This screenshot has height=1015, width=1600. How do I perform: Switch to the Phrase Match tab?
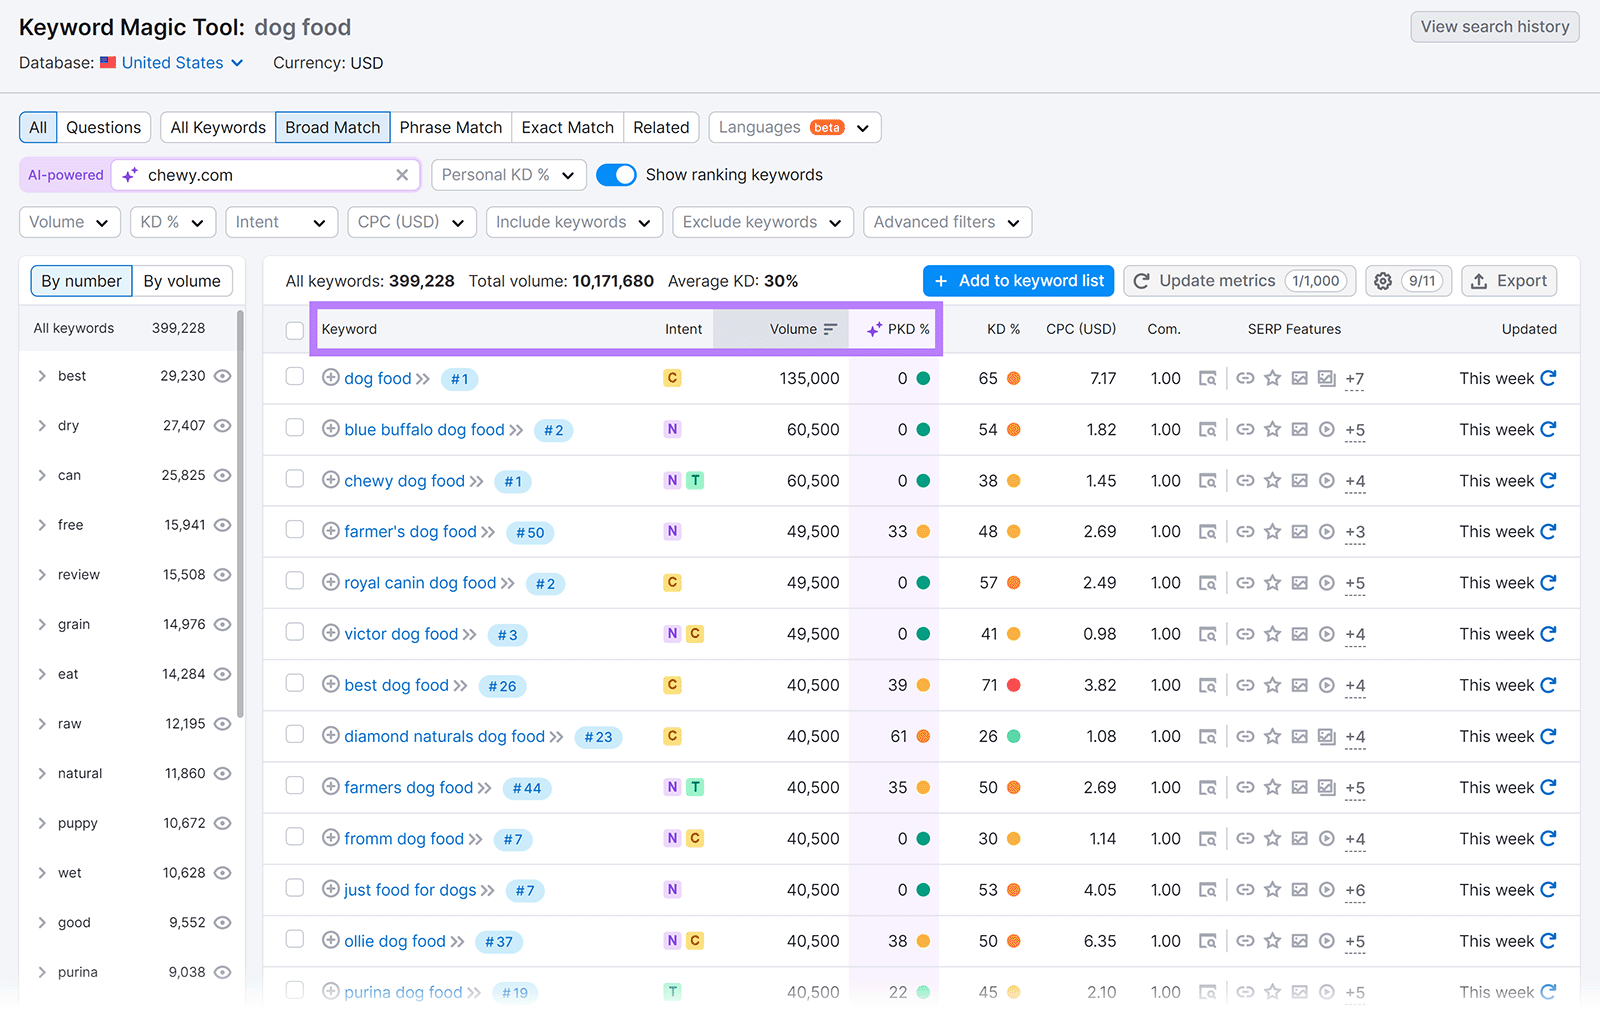pyautogui.click(x=450, y=127)
